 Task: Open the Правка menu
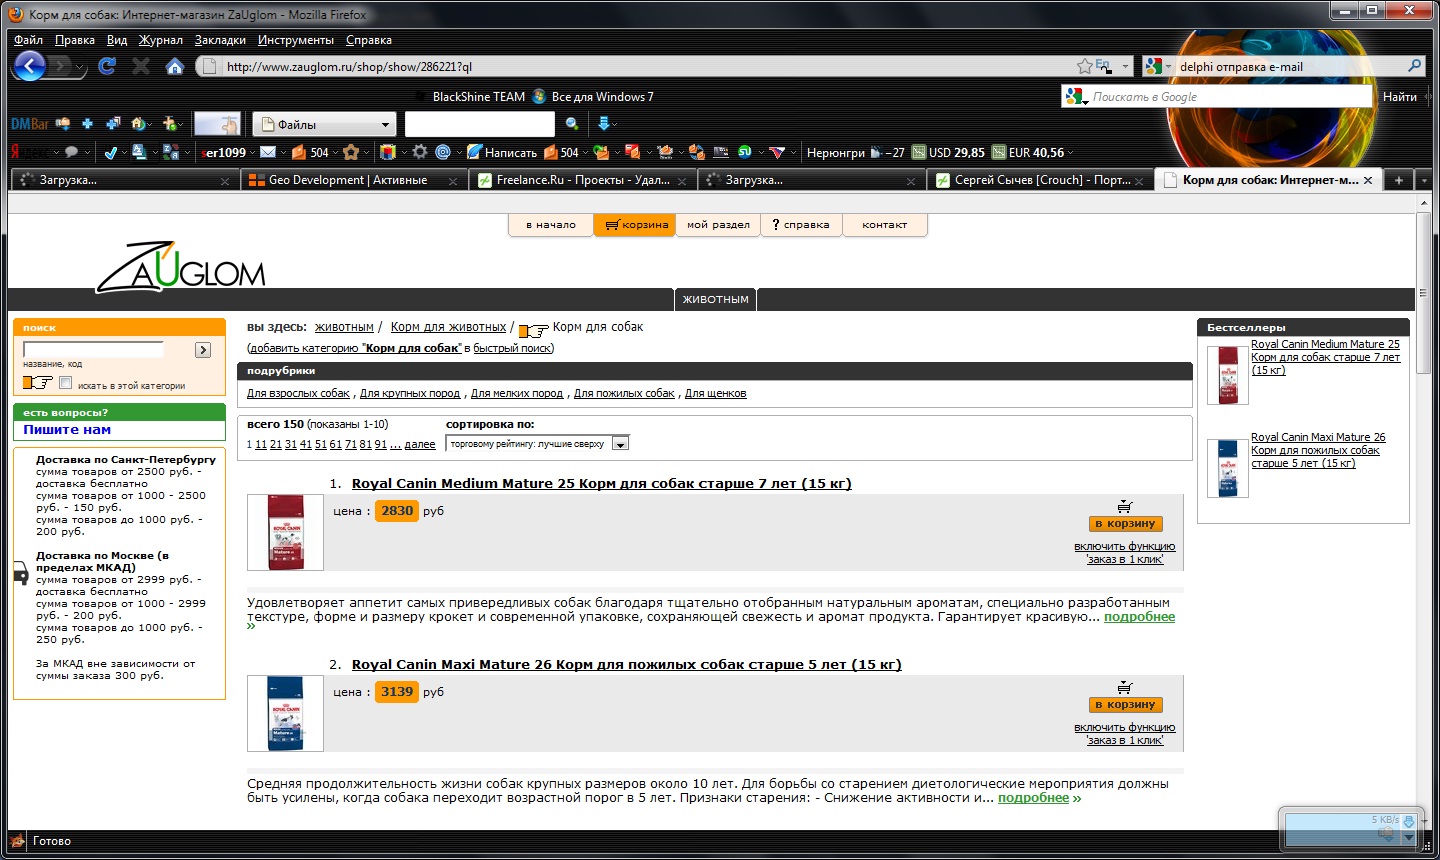[x=75, y=40]
